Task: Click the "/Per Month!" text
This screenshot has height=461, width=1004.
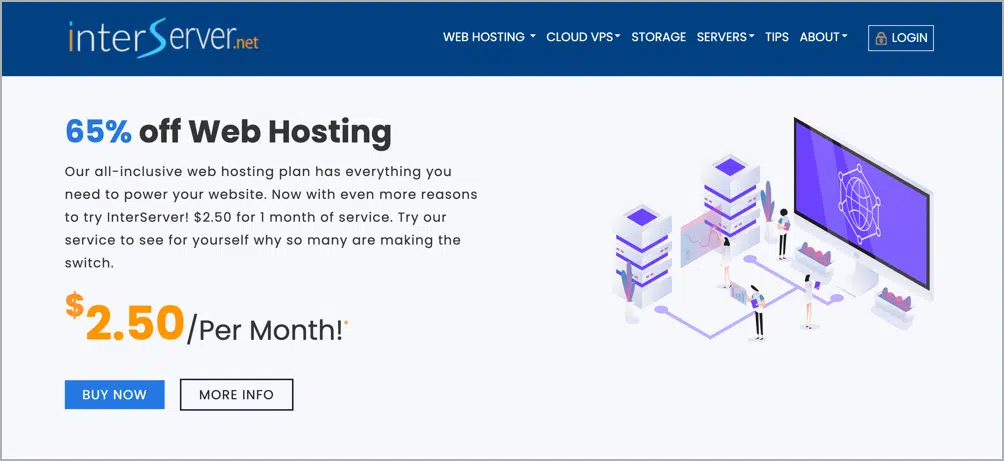Action: 266,330
